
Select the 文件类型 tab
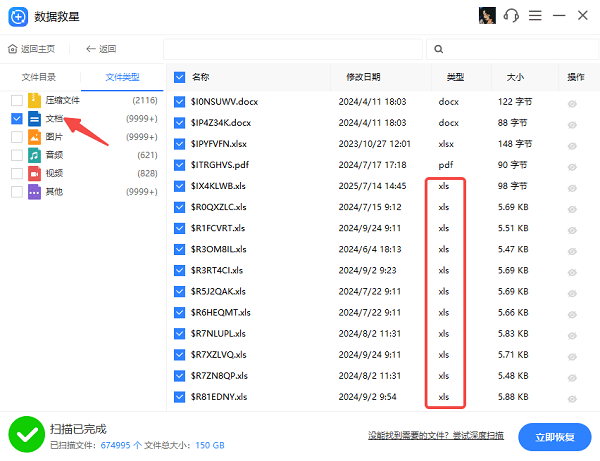(123, 76)
